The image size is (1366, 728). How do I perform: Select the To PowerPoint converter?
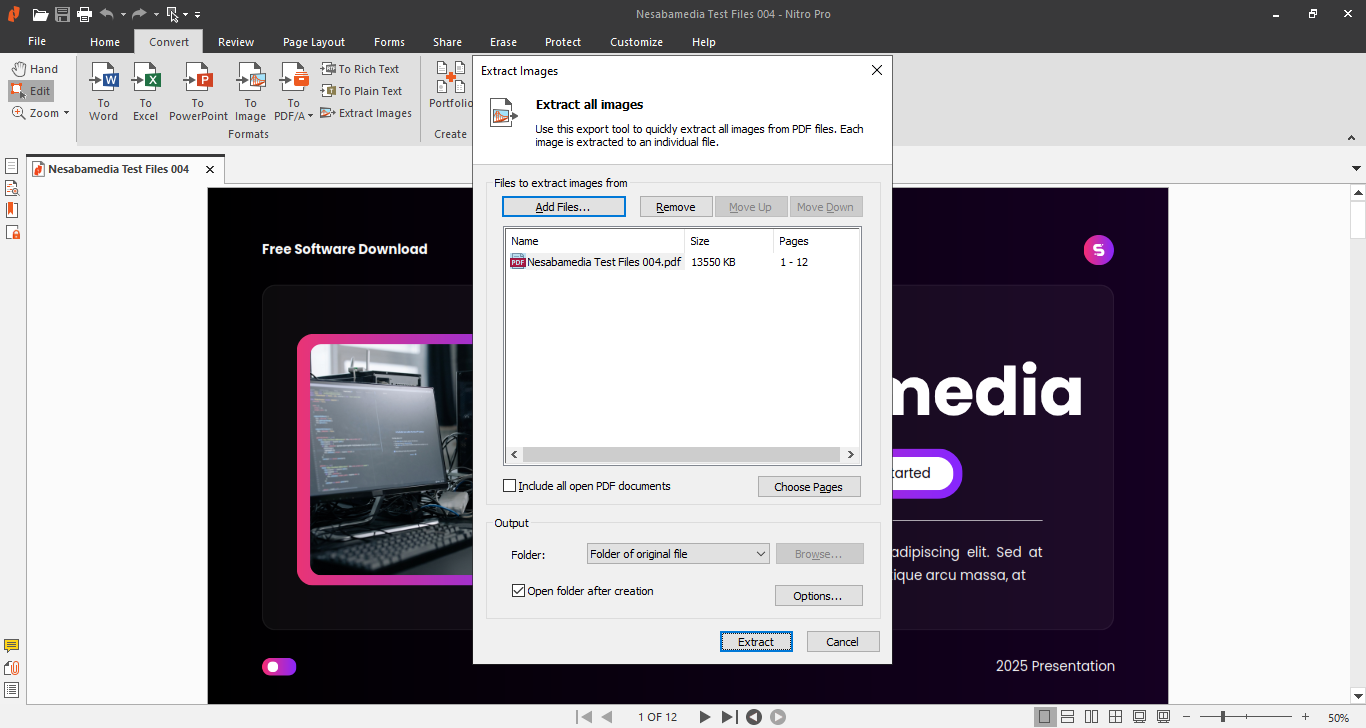pyautogui.click(x=198, y=91)
